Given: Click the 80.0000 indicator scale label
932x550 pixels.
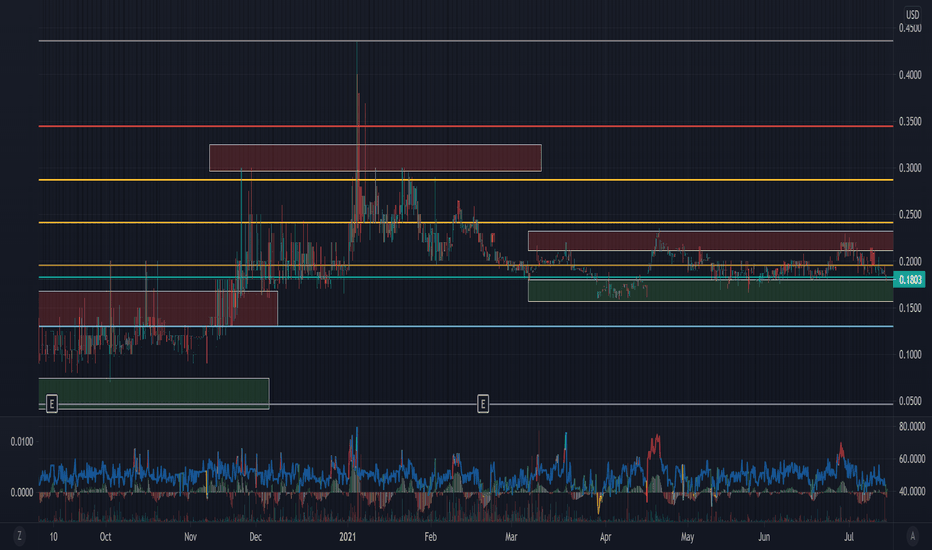Looking at the screenshot, I should [x=911, y=427].
